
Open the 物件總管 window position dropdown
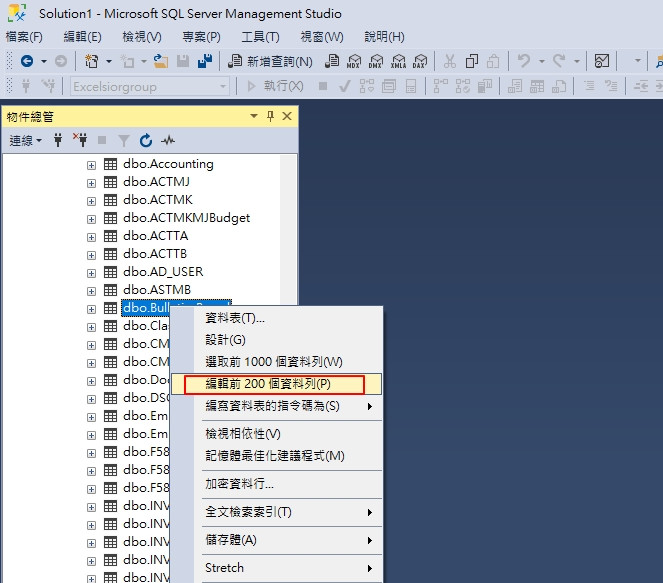pos(254,116)
